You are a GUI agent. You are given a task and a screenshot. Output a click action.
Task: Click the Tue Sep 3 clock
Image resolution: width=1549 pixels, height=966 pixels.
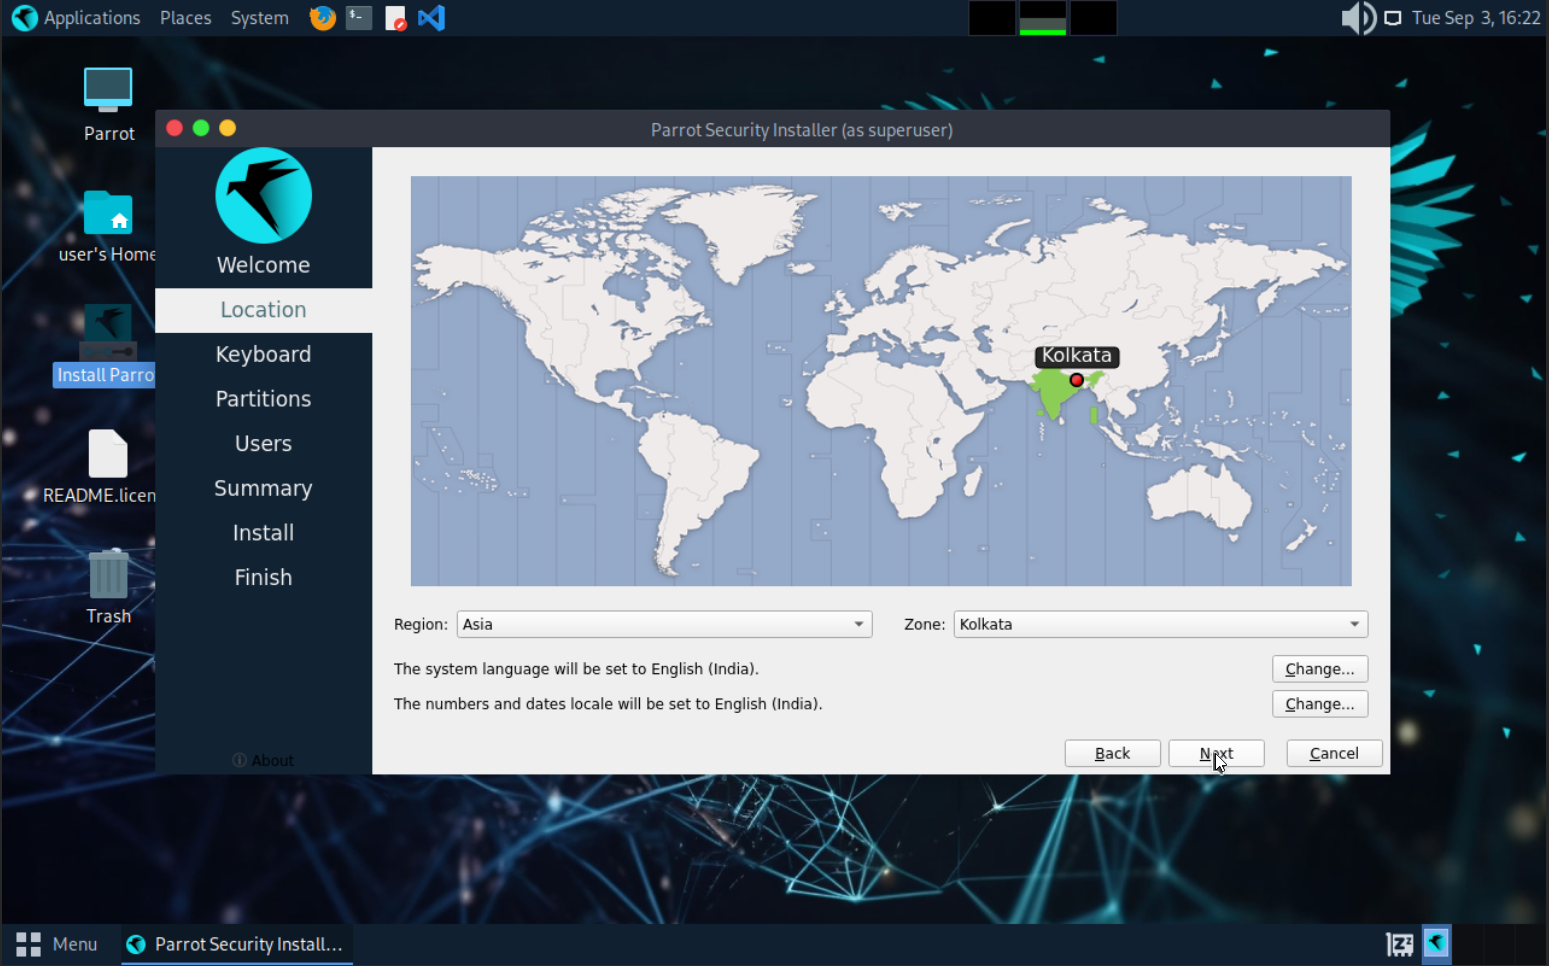click(1476, 18)
